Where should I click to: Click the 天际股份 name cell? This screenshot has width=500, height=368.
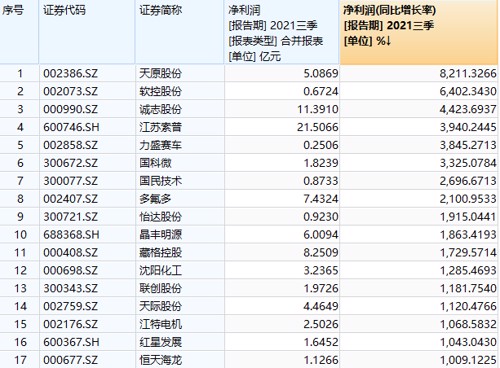(160, 307)
